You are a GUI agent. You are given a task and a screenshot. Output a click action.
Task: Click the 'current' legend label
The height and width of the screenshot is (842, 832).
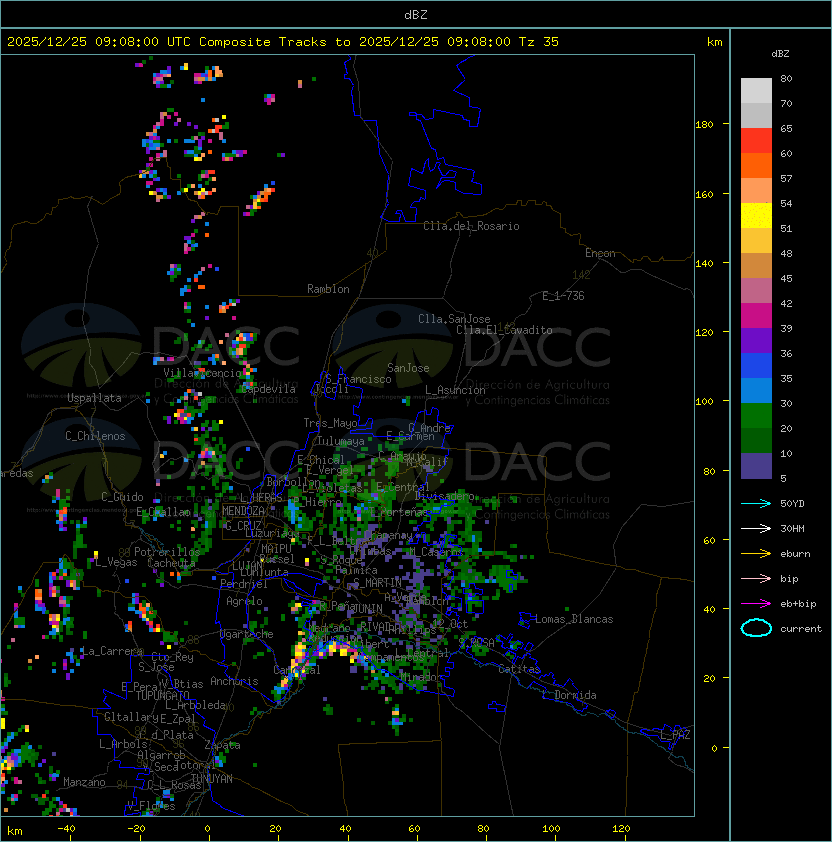[801, 629]
